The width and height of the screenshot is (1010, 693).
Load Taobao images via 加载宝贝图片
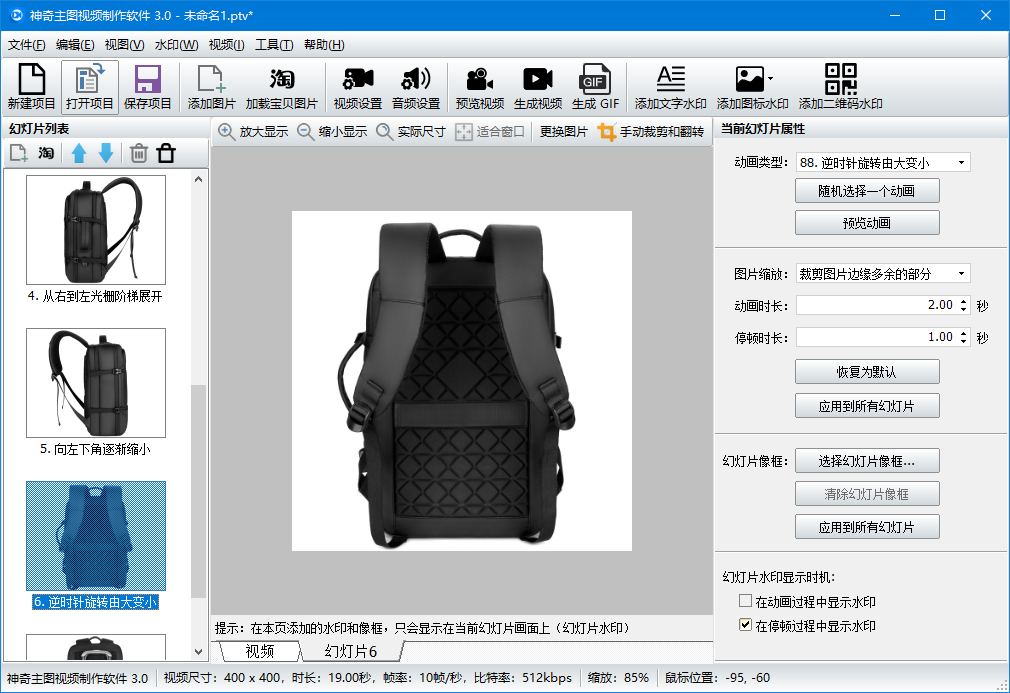[x=281, y=86]
